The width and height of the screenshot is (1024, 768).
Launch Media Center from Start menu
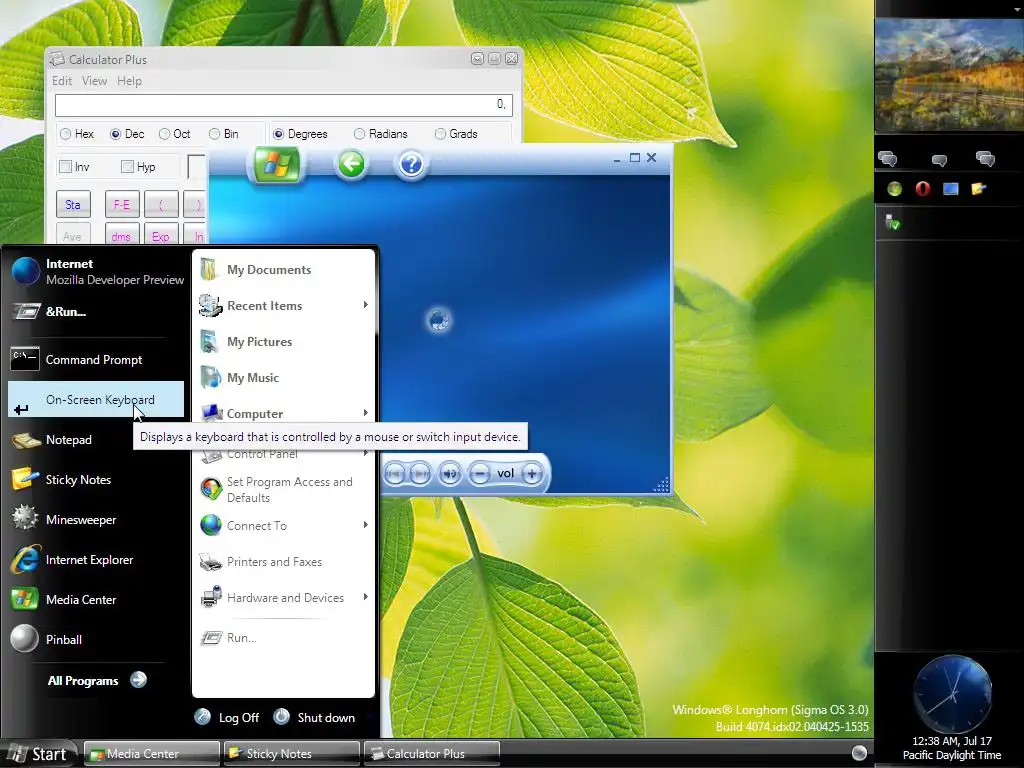(x=97, y=600)
